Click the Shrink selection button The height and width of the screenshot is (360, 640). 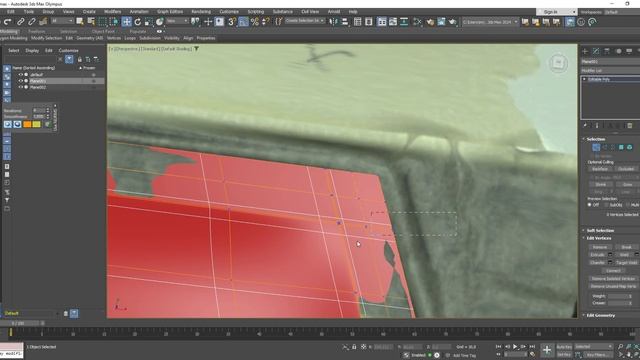pyautogui.click(x=600, y=184)
